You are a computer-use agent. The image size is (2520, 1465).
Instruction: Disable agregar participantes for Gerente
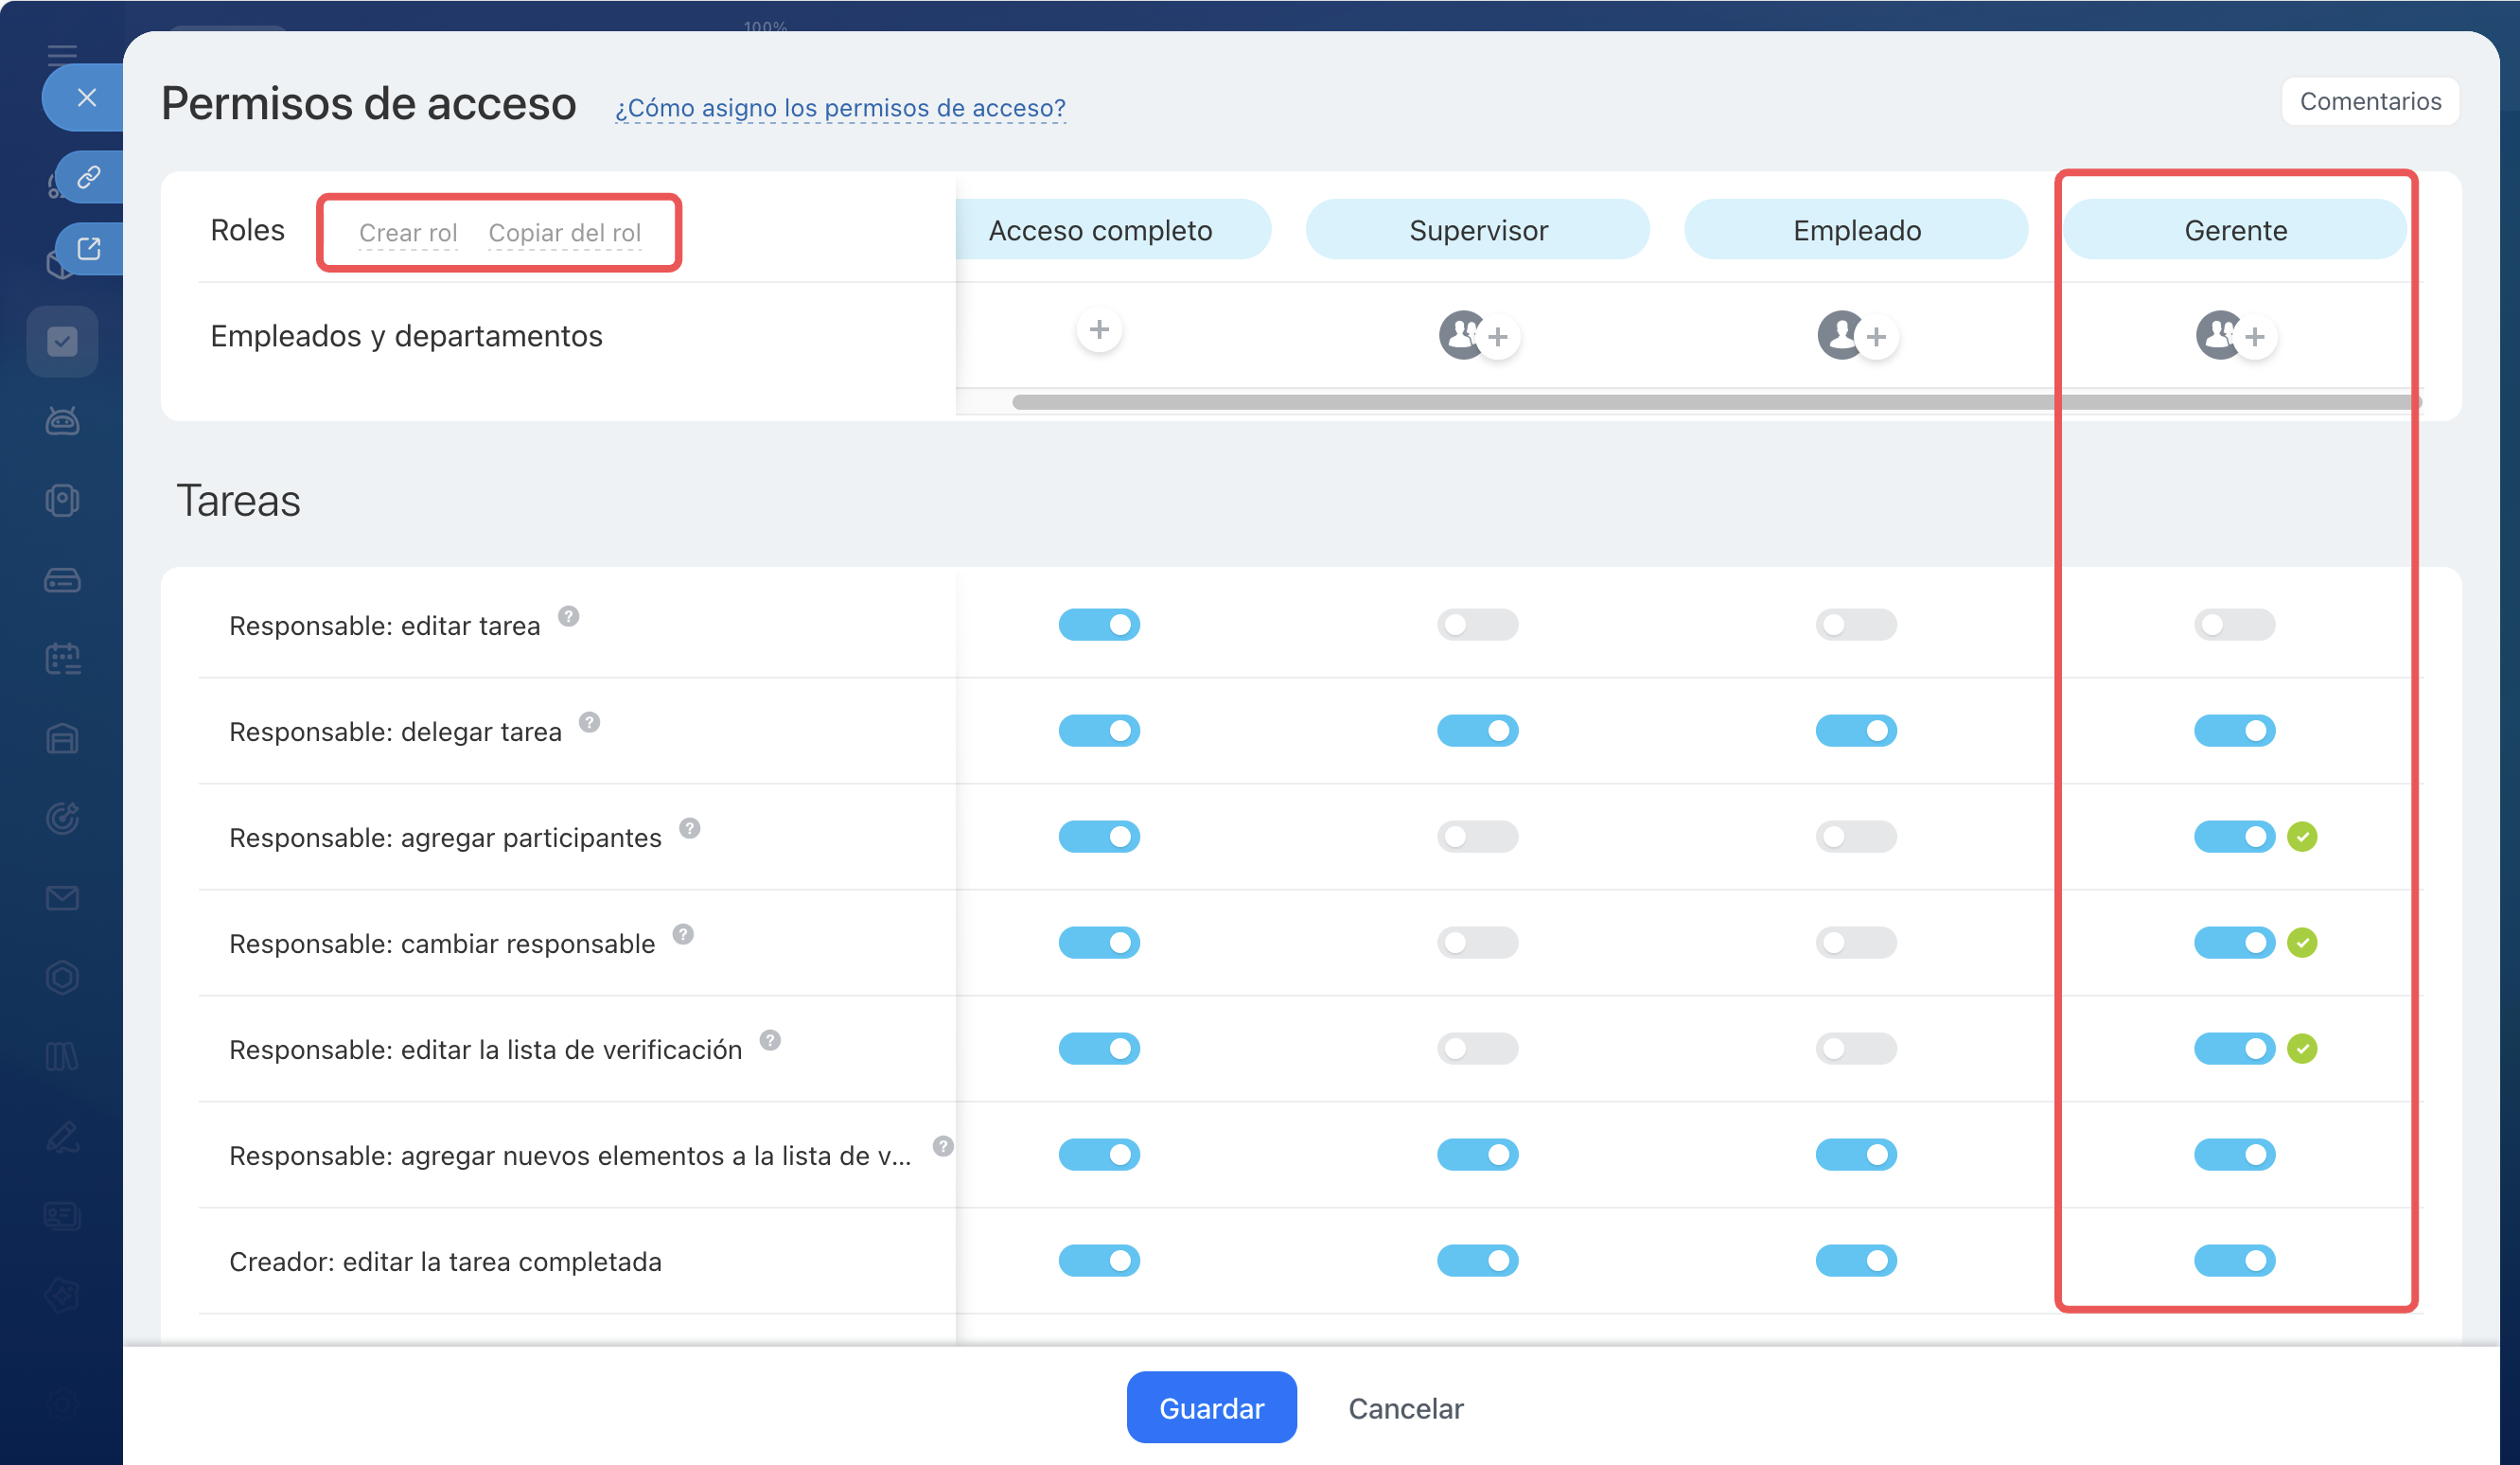(2234, 837)
